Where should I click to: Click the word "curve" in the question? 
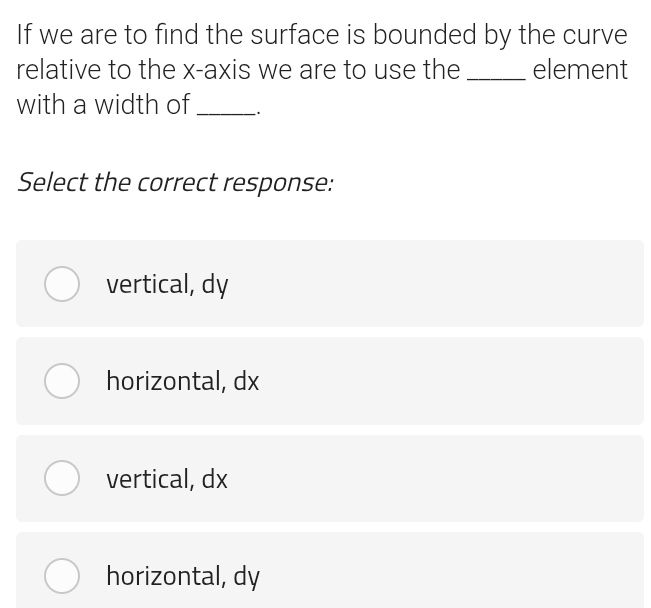click(x=594, y=35)
